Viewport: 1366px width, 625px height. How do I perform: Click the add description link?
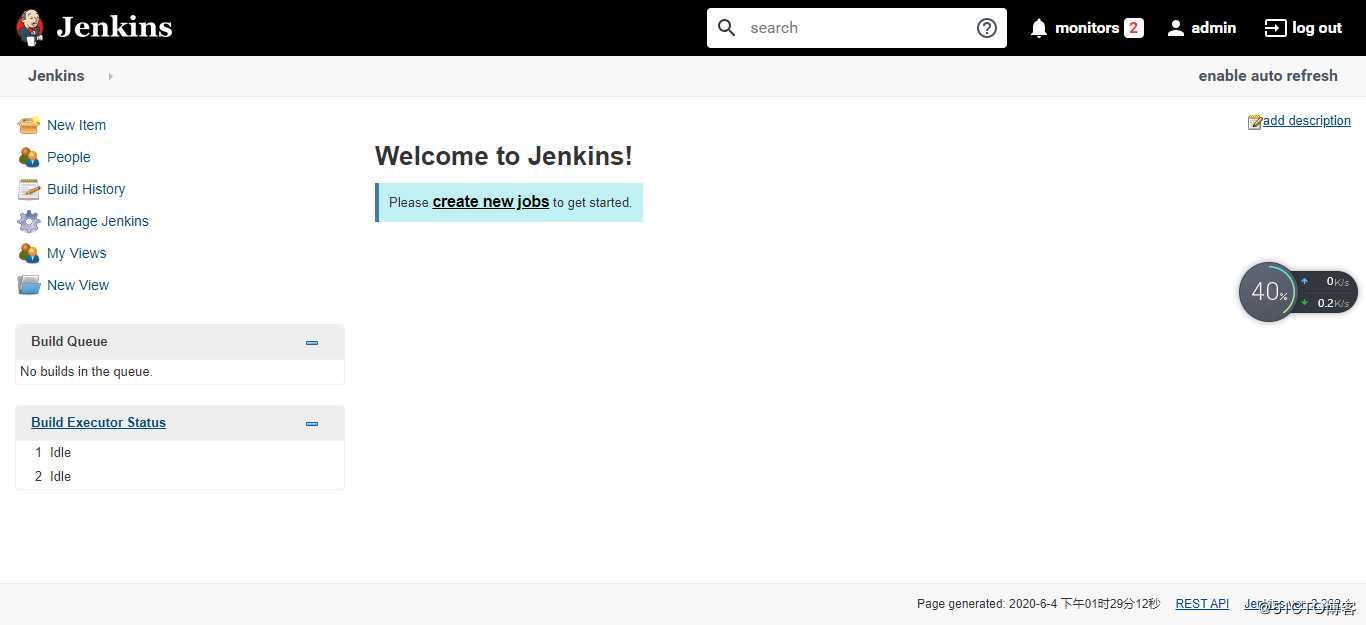click(x=1307, y=120)
